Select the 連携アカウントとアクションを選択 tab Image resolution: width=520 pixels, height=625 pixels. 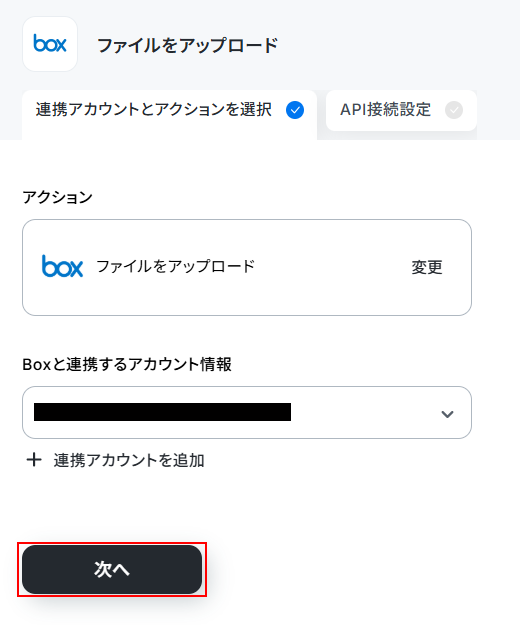pos(169,115)
